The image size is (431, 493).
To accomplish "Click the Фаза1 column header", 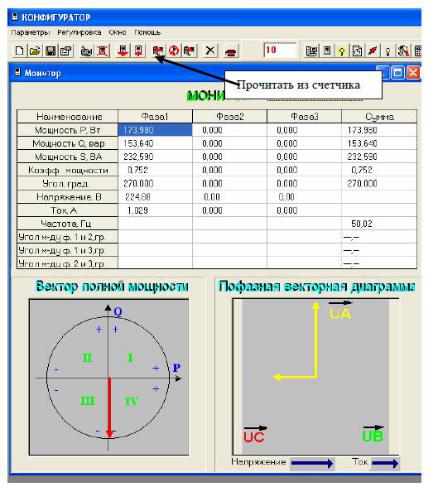I will 155,117.
